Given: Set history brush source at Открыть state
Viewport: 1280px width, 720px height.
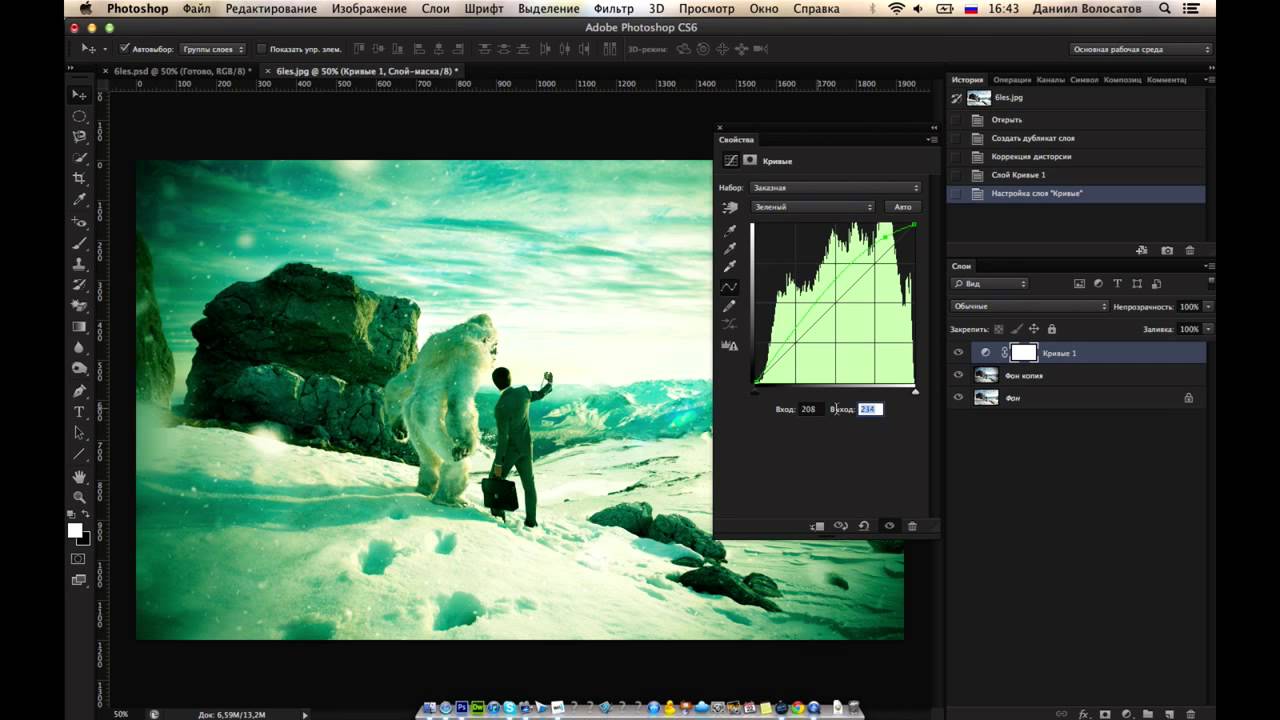Looking at the screenshot, I should click(x=956, y=120).
